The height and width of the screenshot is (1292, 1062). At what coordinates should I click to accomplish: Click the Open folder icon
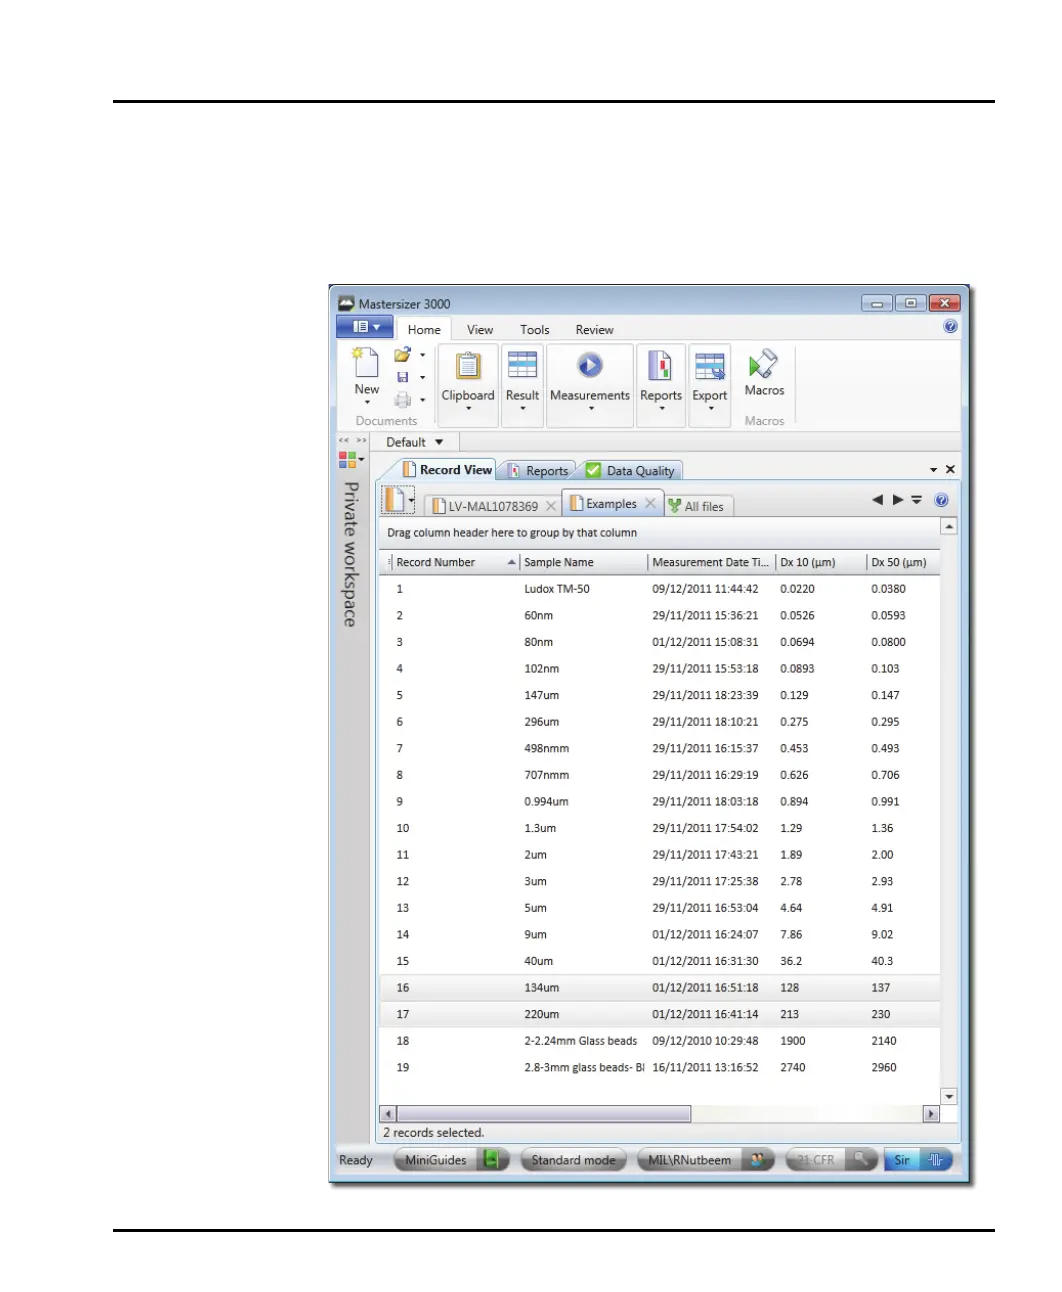(x=402, y=354)
